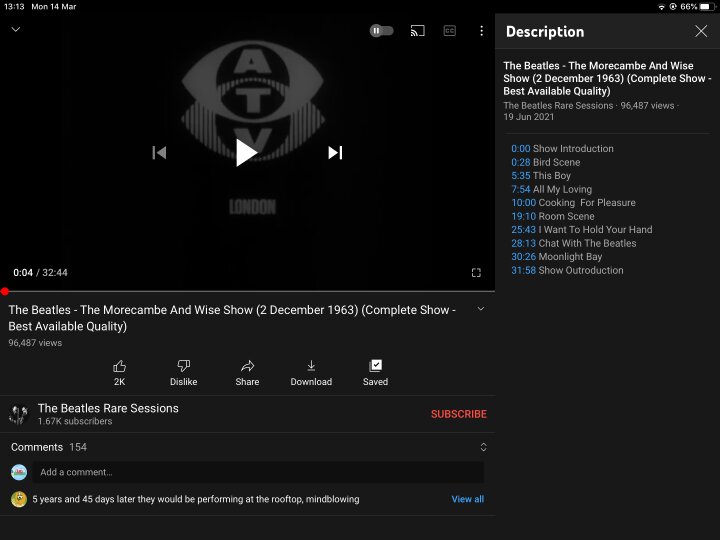This screenshot has height=540, width=720.
Task: Download the video
Action: 311,371
